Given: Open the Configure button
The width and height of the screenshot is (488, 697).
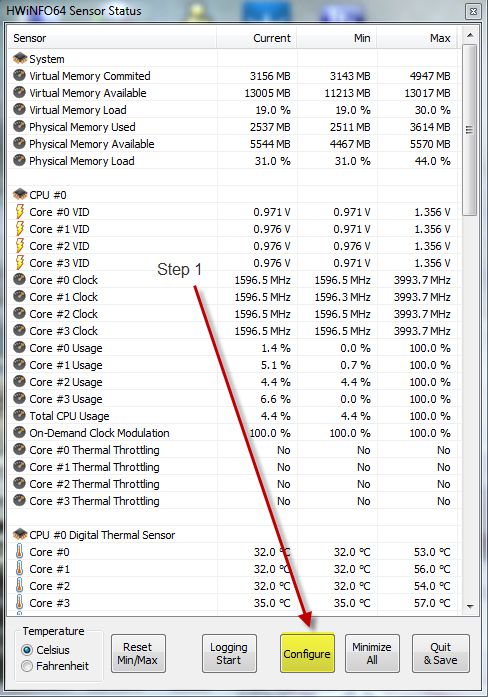Looking at the screenshot, I should coord(307,653).
